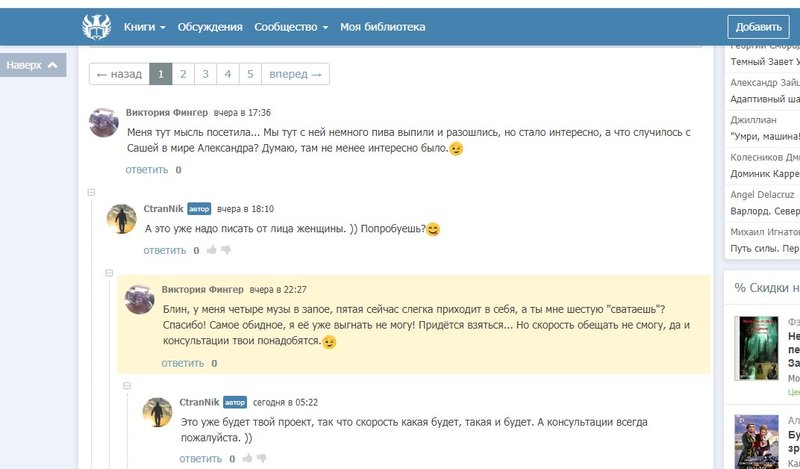Go to page 3 of comments
The image size is (800, 469).
click(205, 74)
